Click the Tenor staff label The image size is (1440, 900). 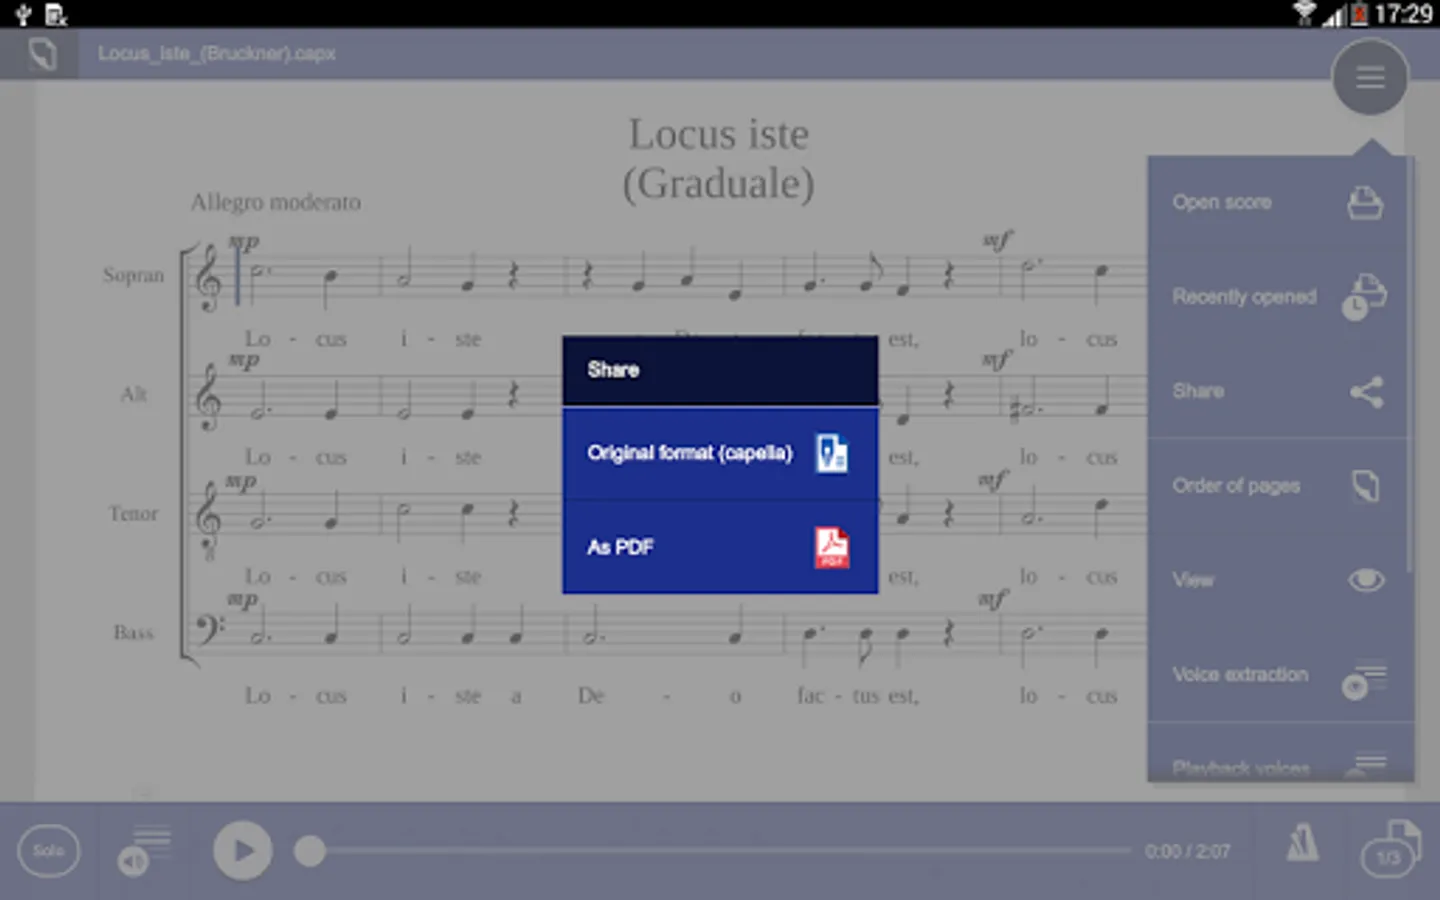pyautogui.click(x=133, y=513)
